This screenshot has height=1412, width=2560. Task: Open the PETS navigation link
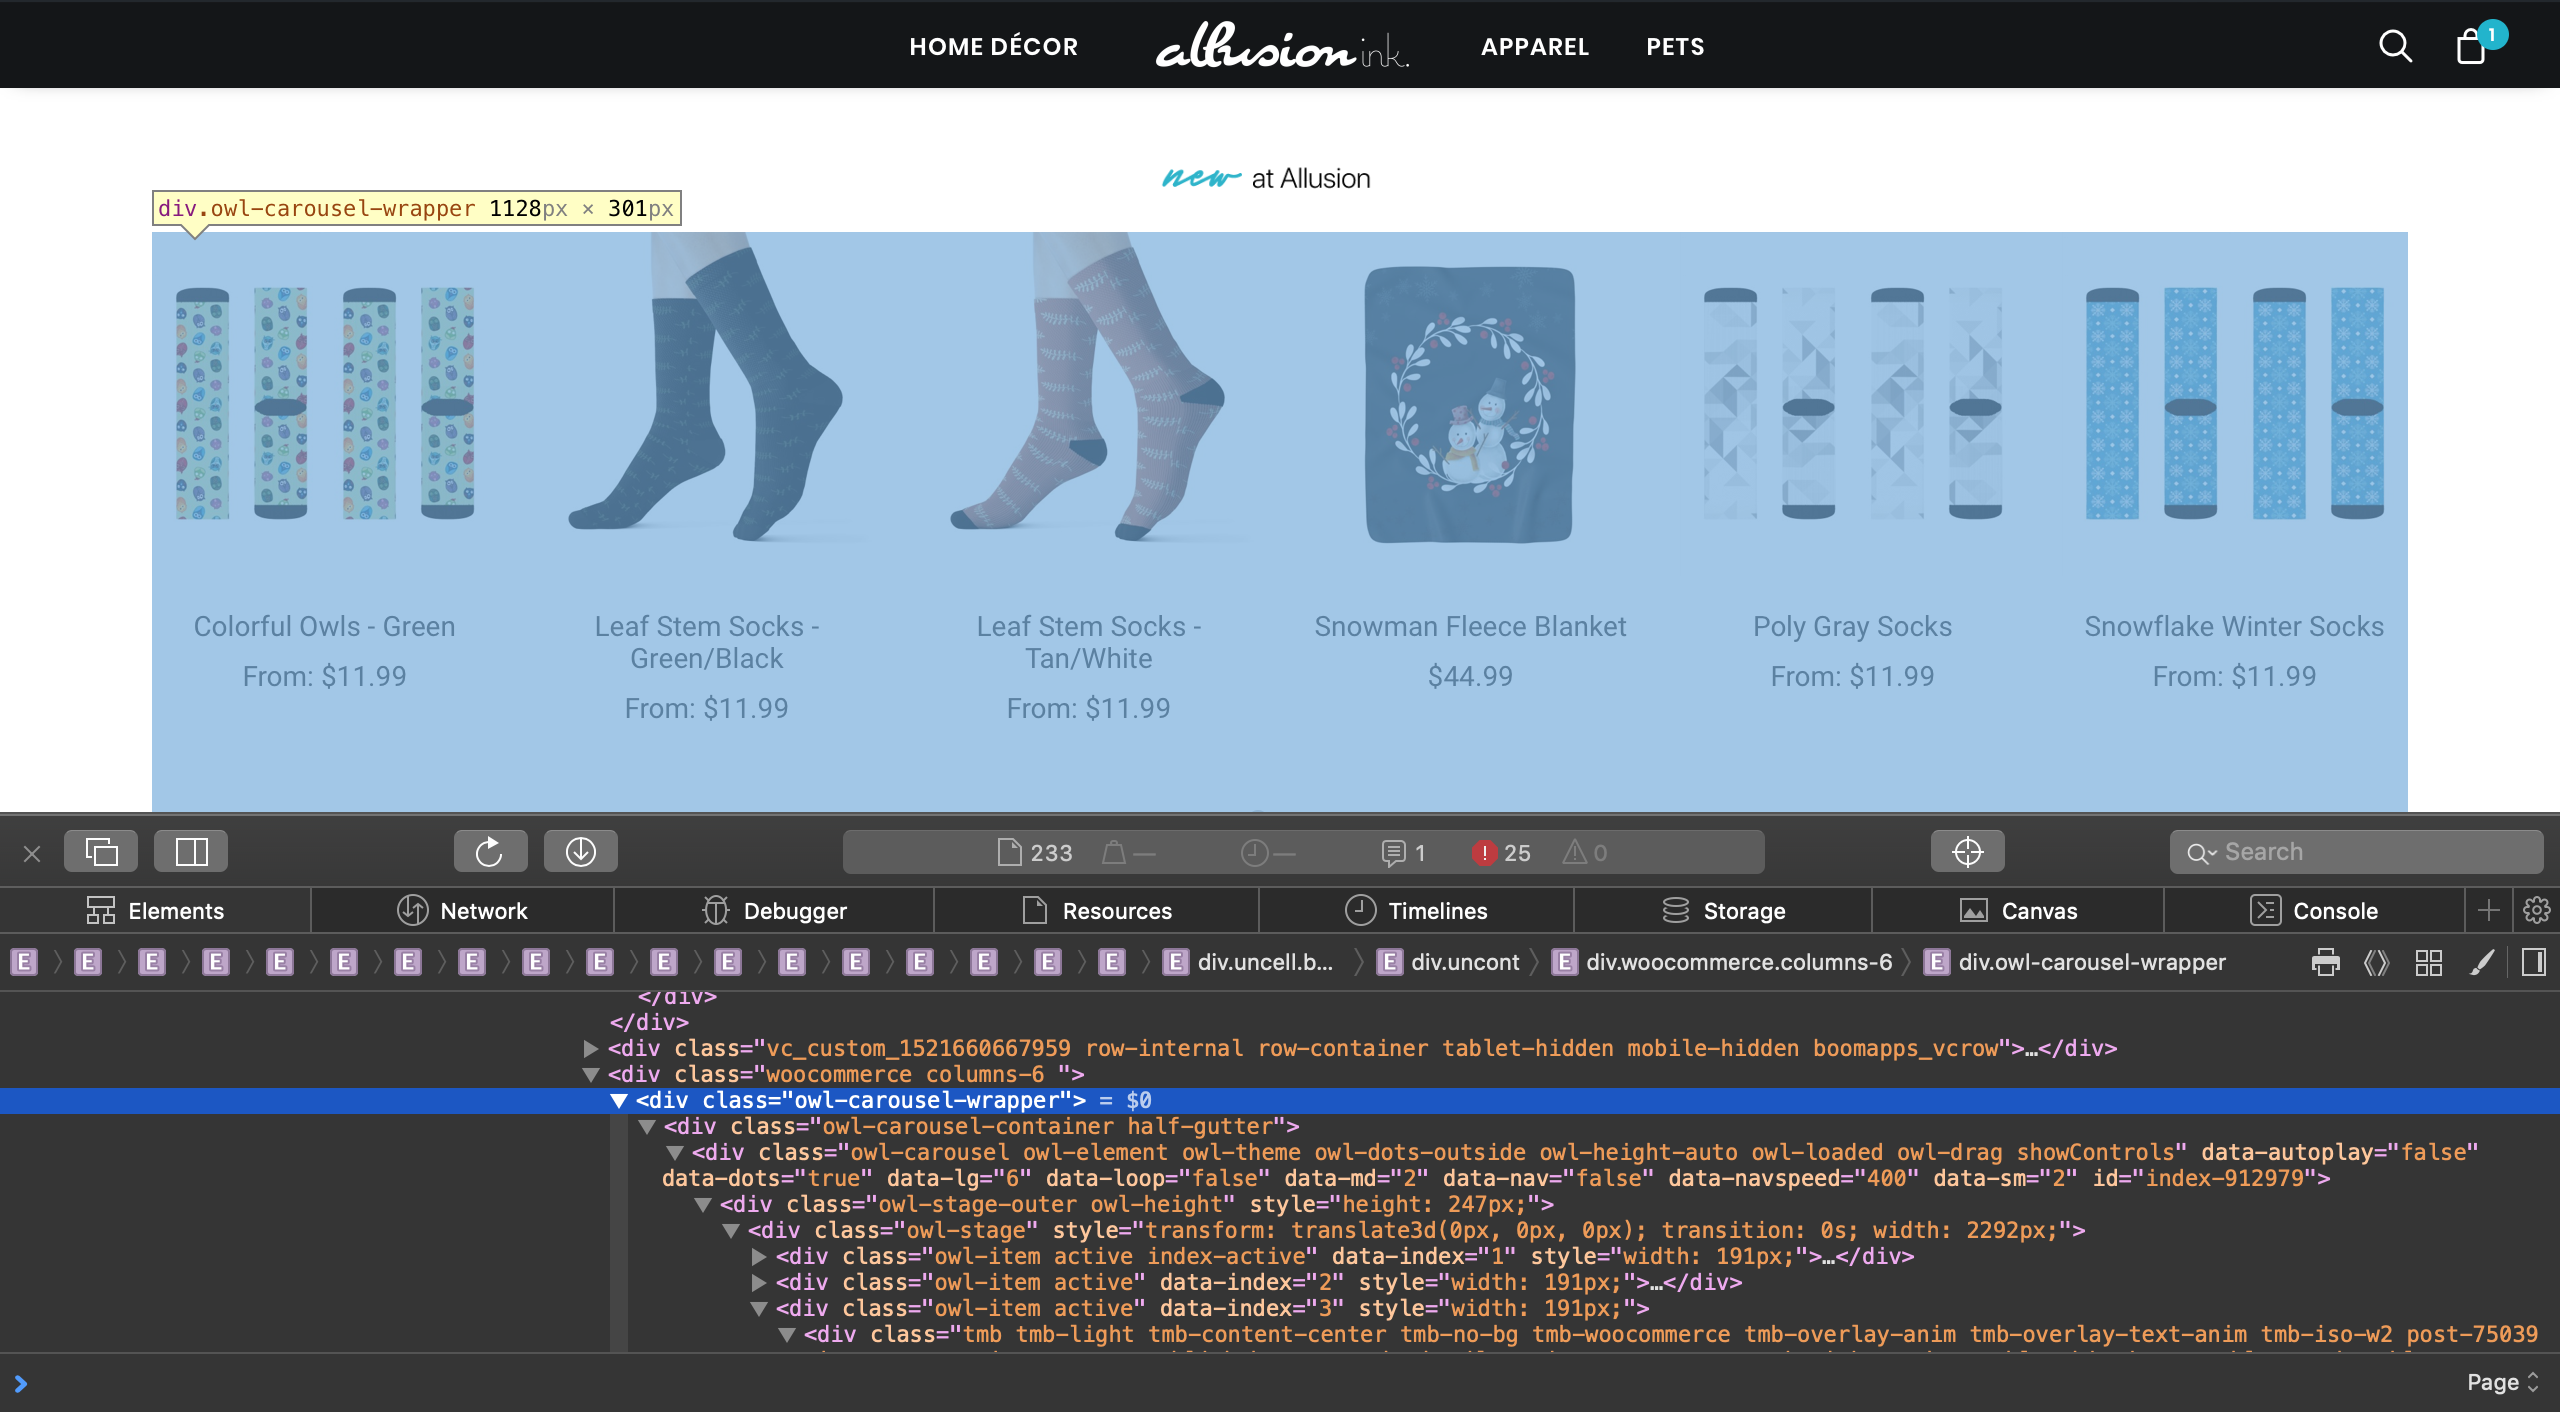pos(1675,47)
